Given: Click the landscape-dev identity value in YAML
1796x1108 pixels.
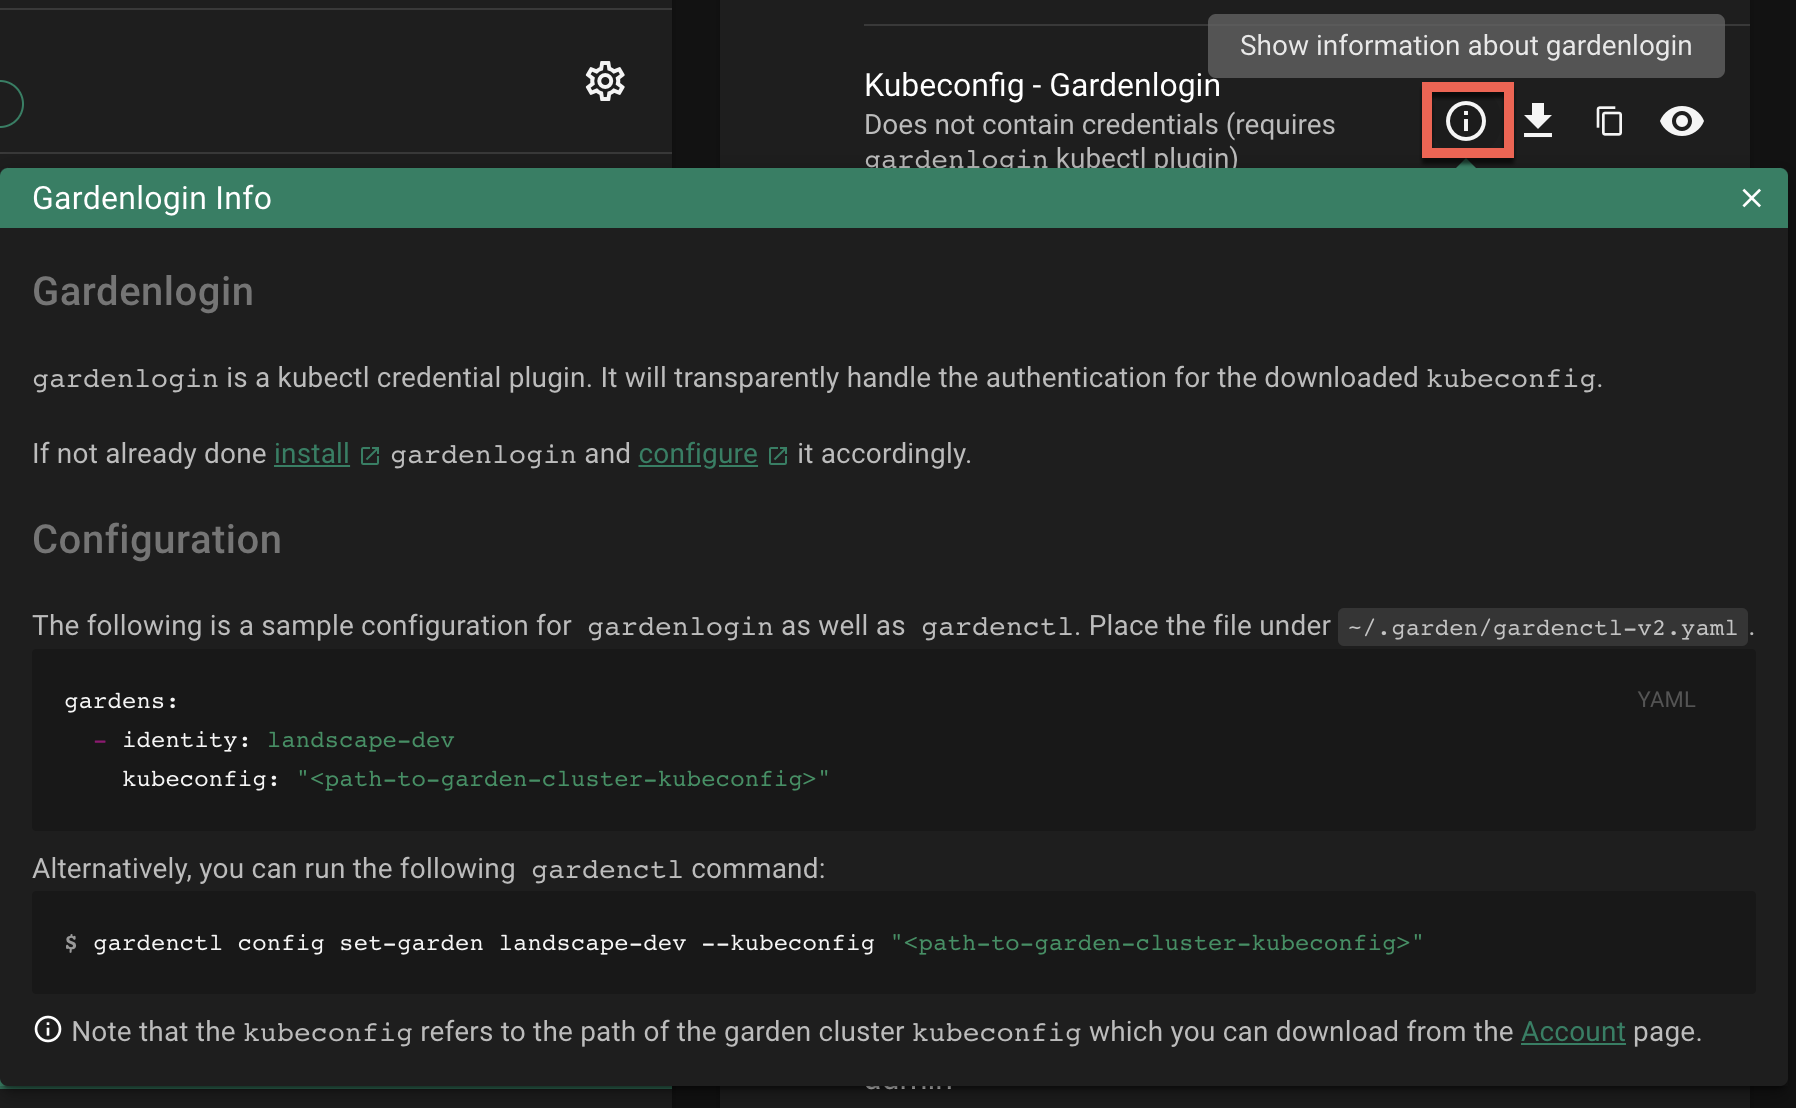Looking at the screenshot, I should tap(360, 740).
